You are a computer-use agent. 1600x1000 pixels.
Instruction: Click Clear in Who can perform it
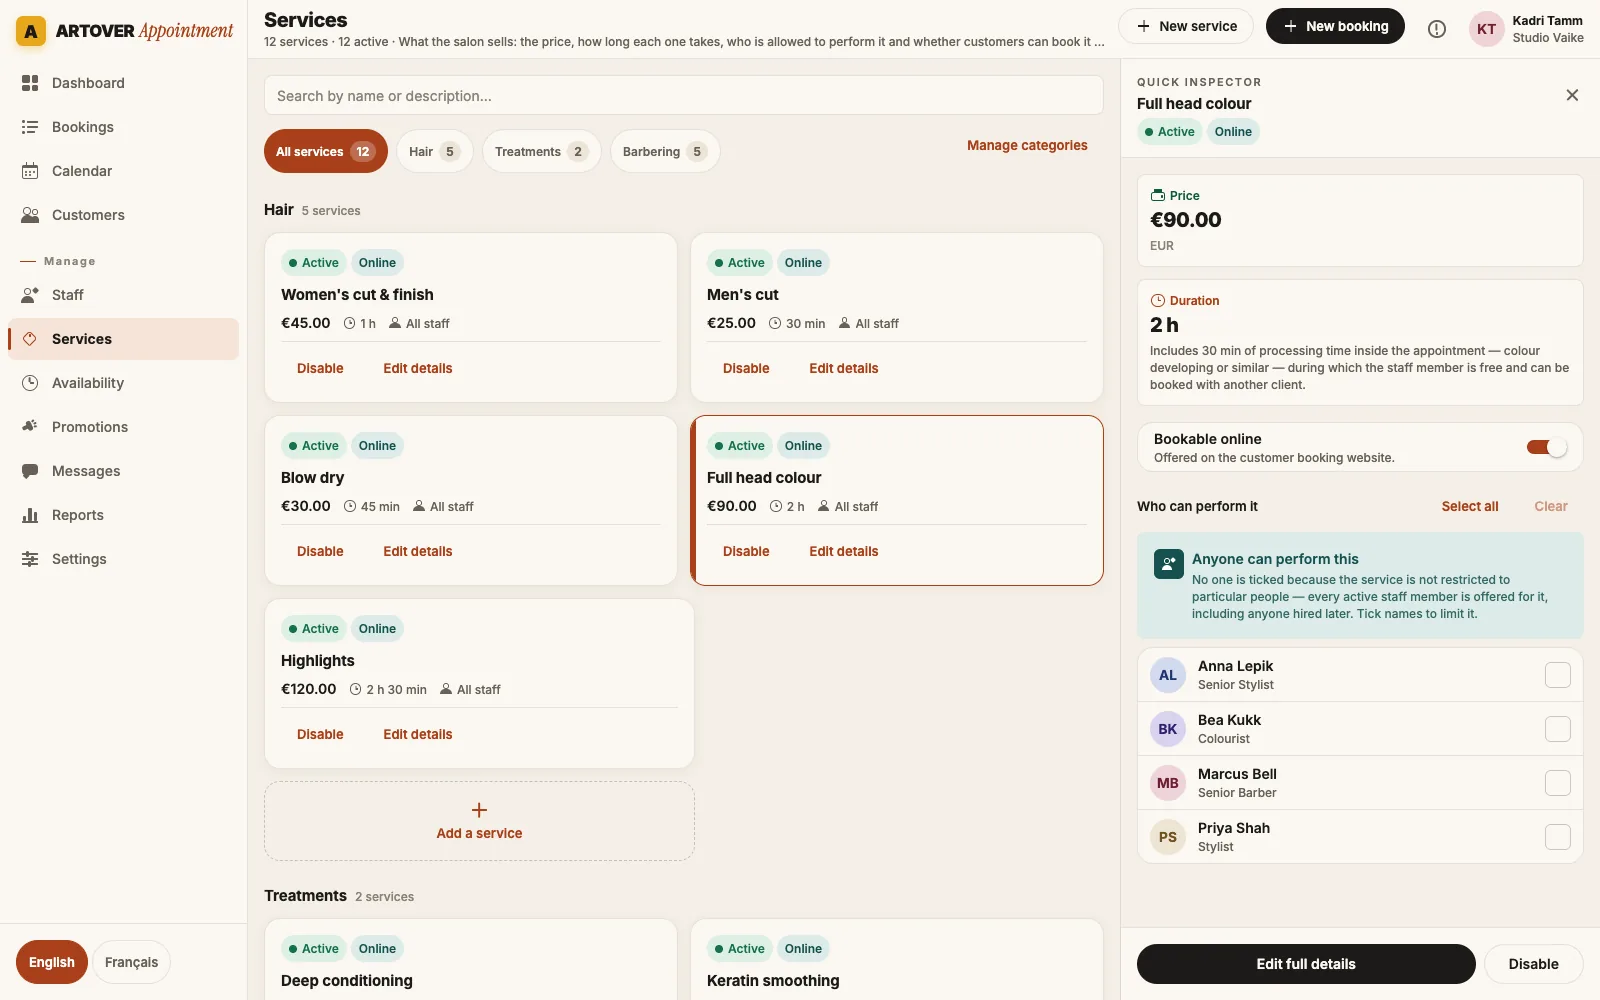[x=1551, y=506]
